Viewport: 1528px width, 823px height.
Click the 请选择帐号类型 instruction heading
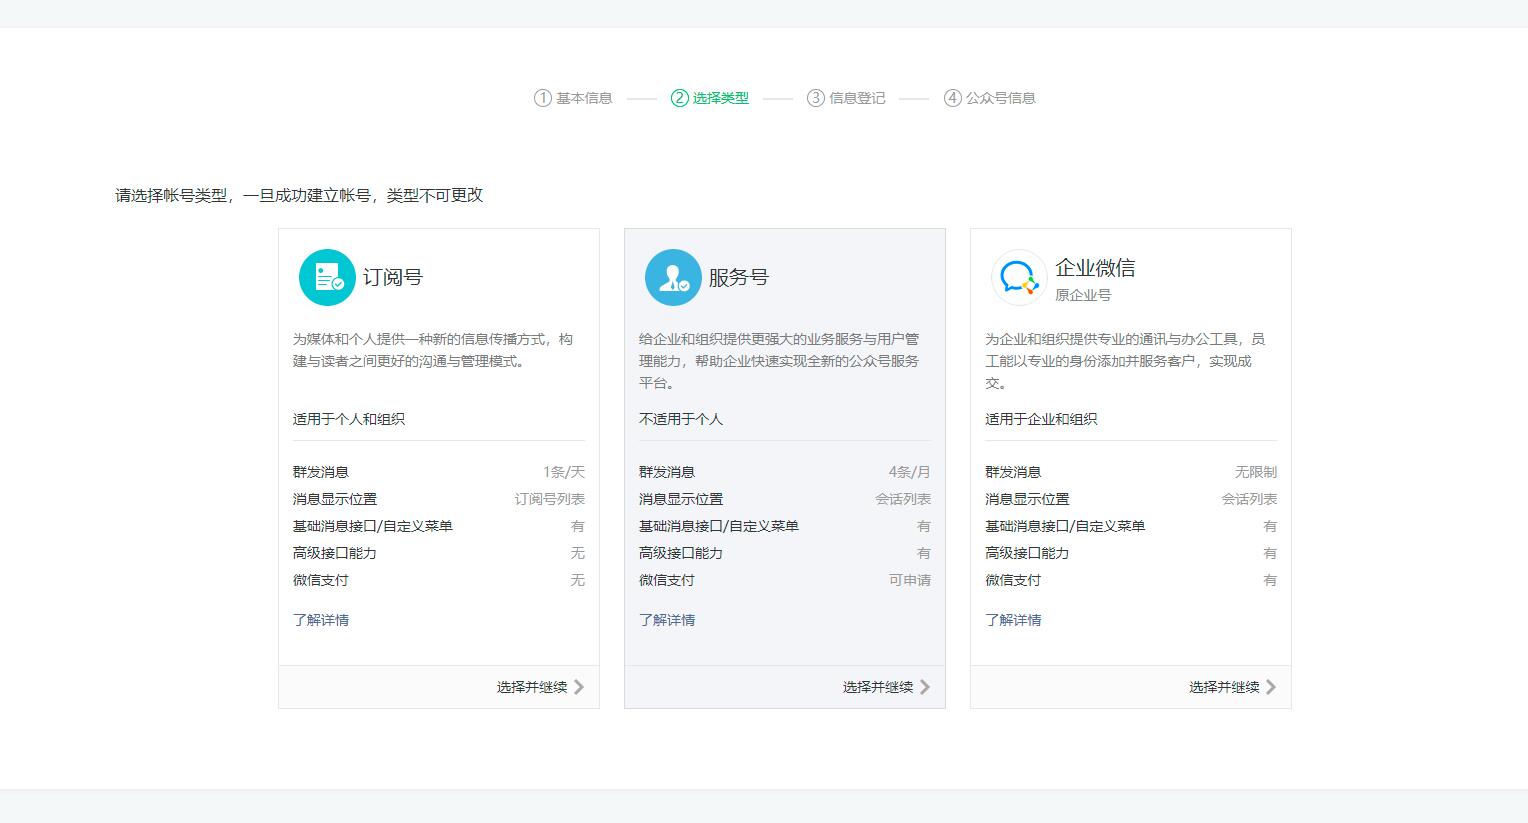pyautogui.click(x=299, y=195)
